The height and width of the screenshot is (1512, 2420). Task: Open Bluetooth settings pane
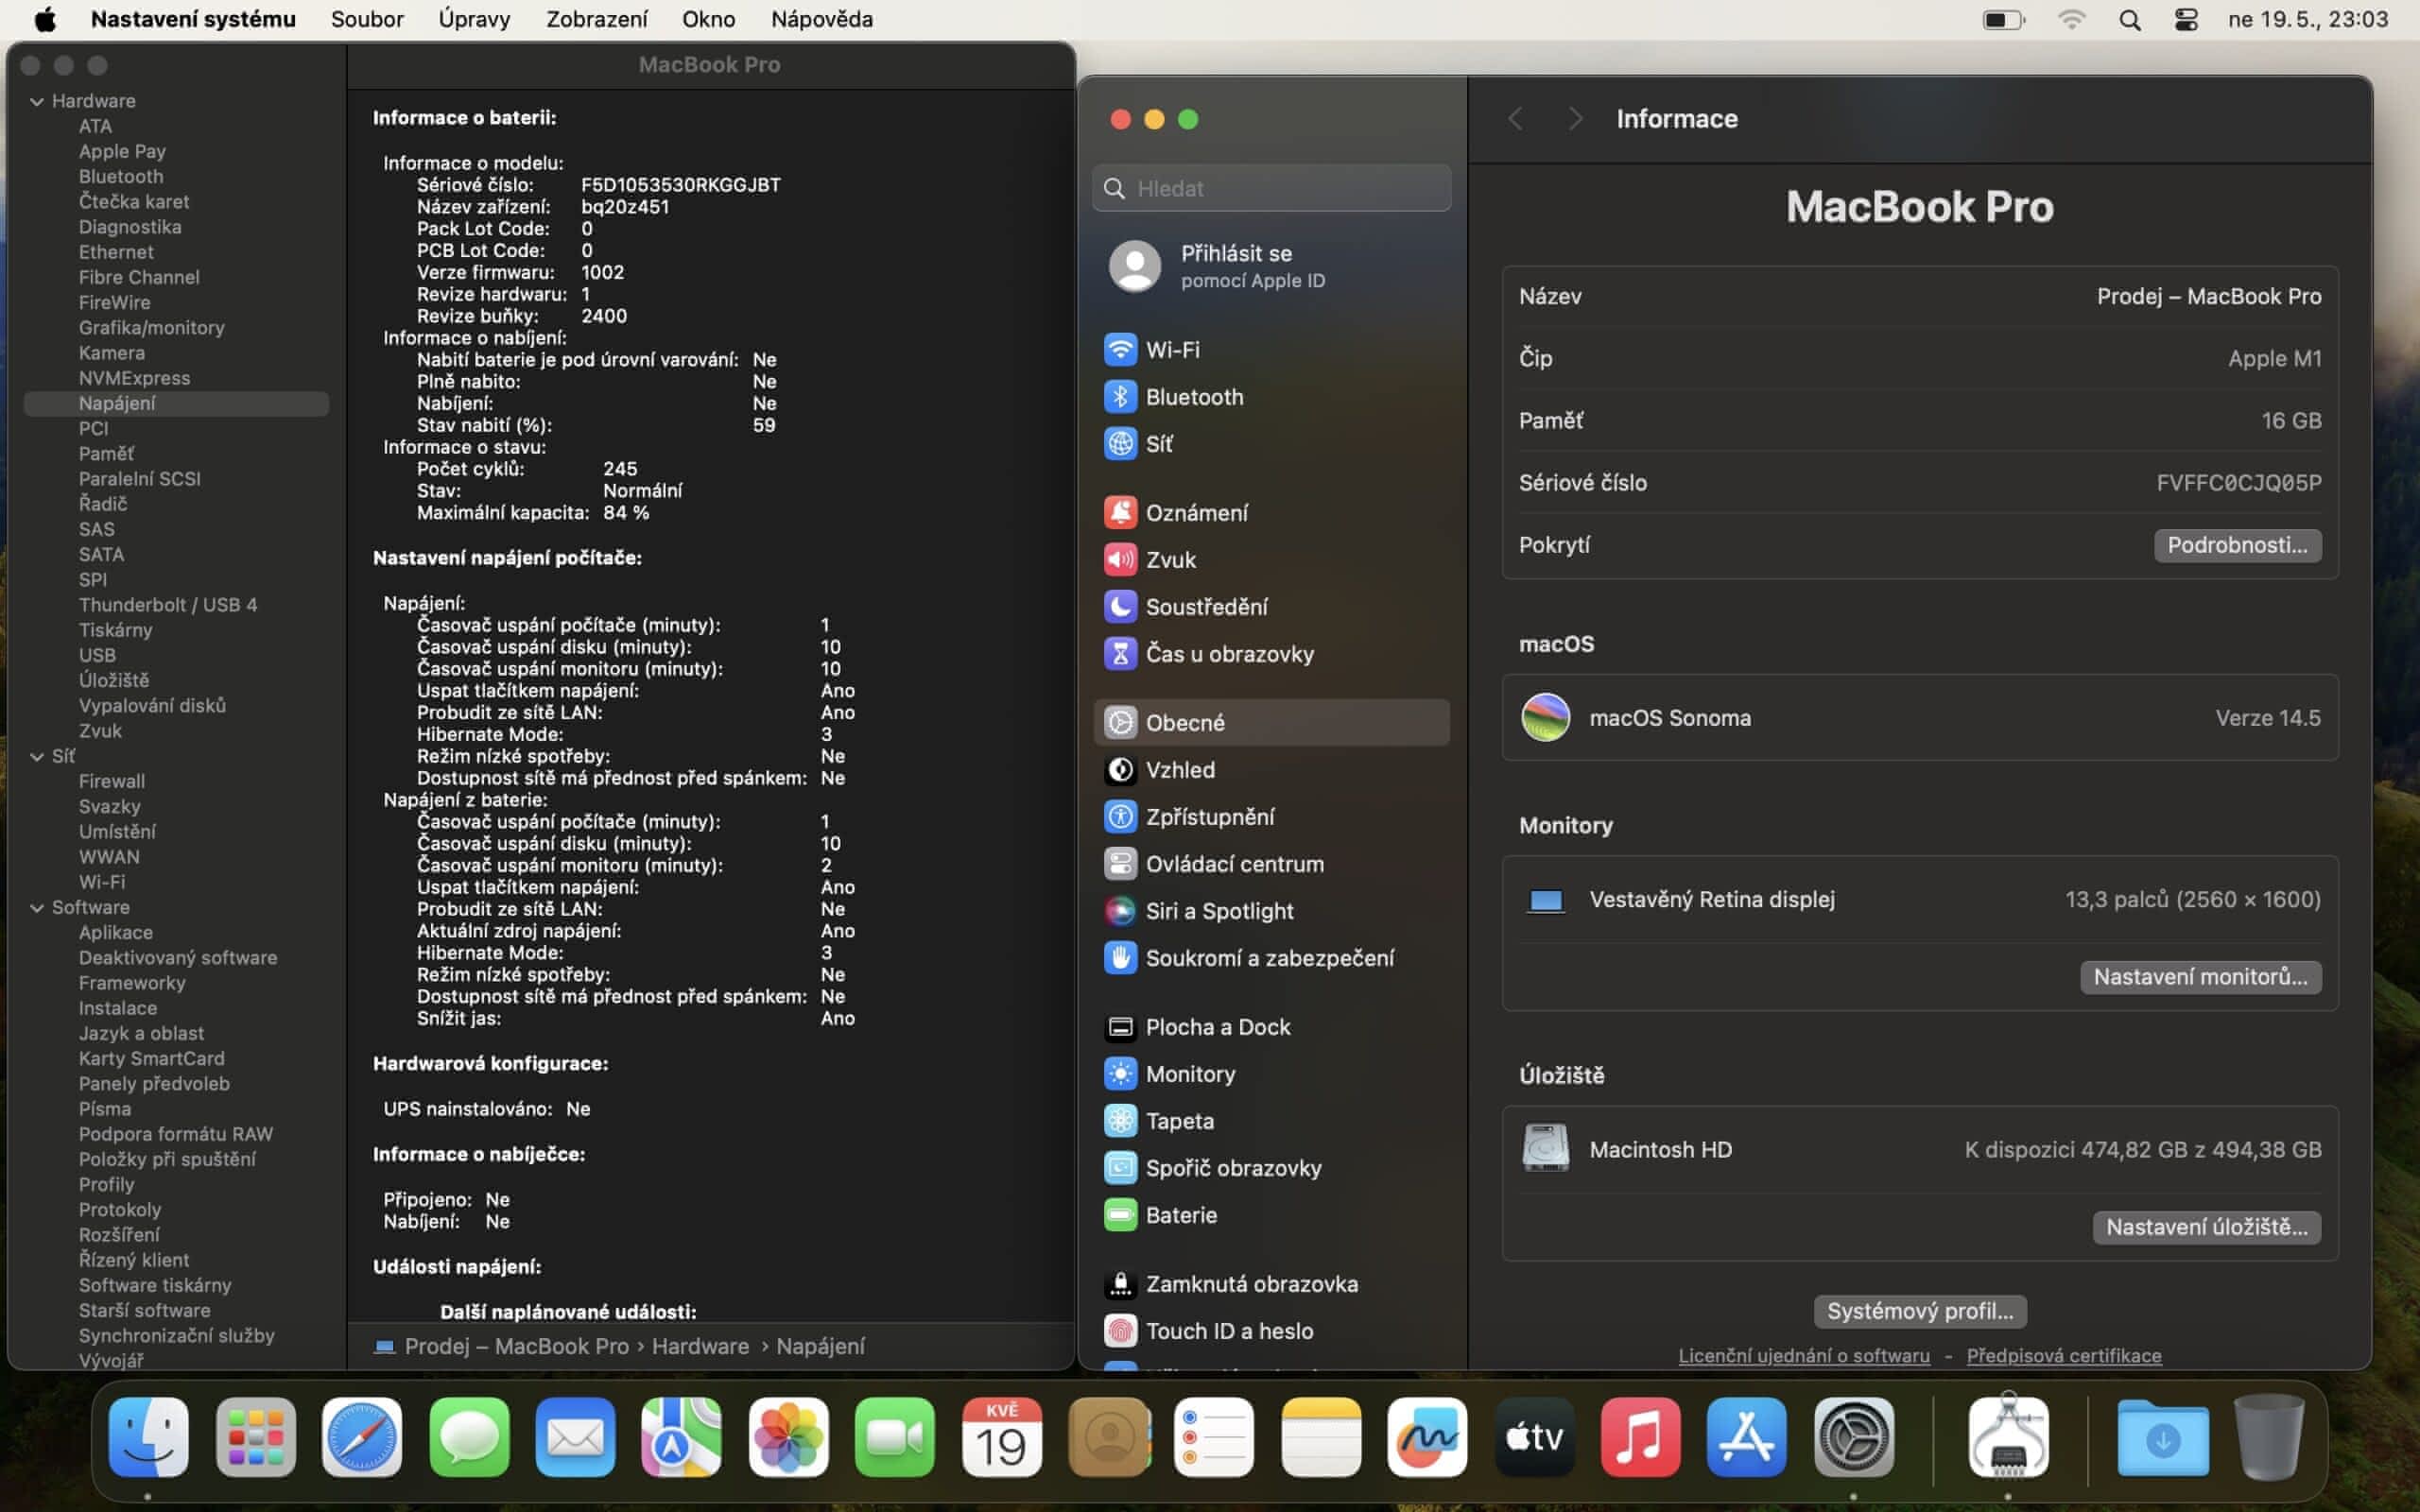(1193, 397)
